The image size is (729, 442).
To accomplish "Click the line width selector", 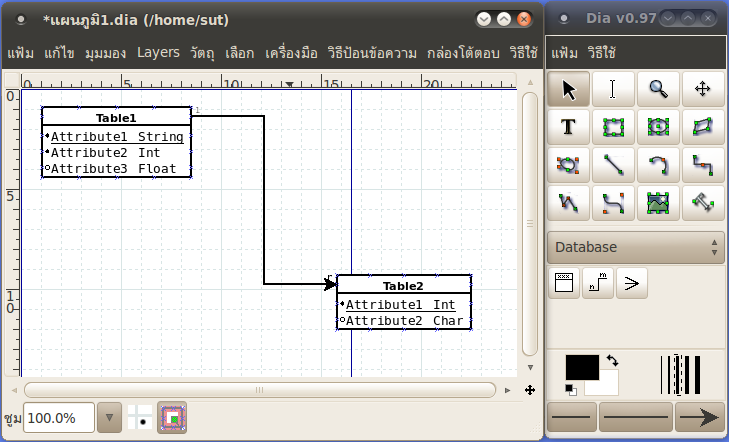I will click(x=680, y=375).
